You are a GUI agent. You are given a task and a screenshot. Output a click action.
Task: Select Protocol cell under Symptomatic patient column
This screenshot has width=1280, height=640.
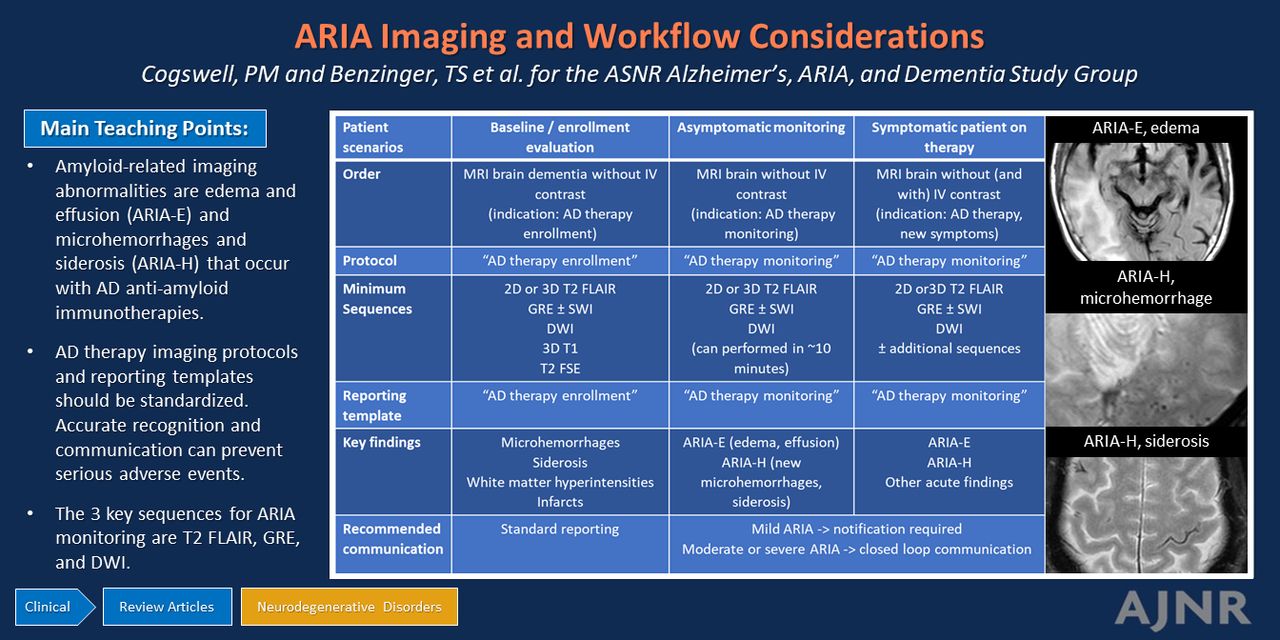tap(949, 261)
